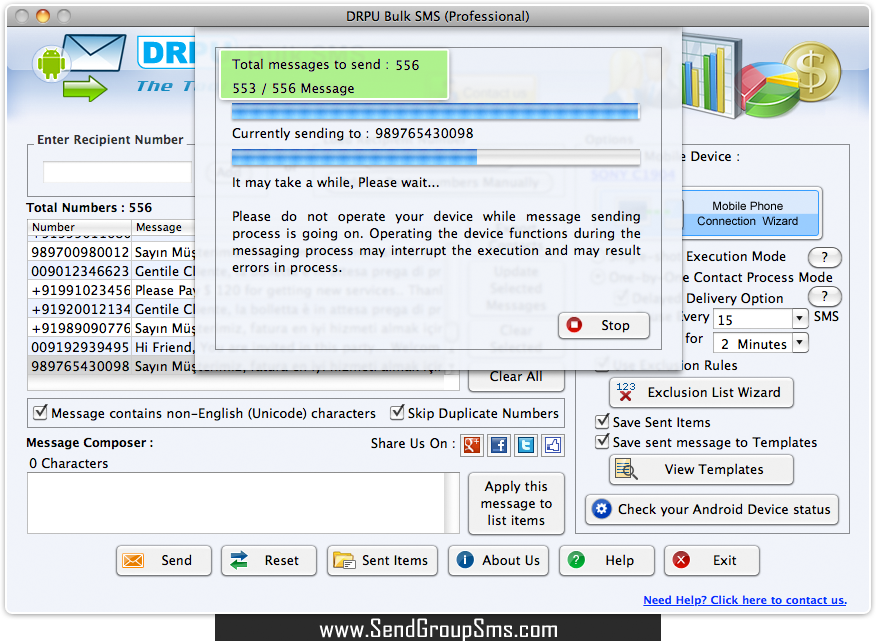Image resolution: width=876 pixels, height=642 pixels.
Task: Open Sent Items
Action: (382, 560)
